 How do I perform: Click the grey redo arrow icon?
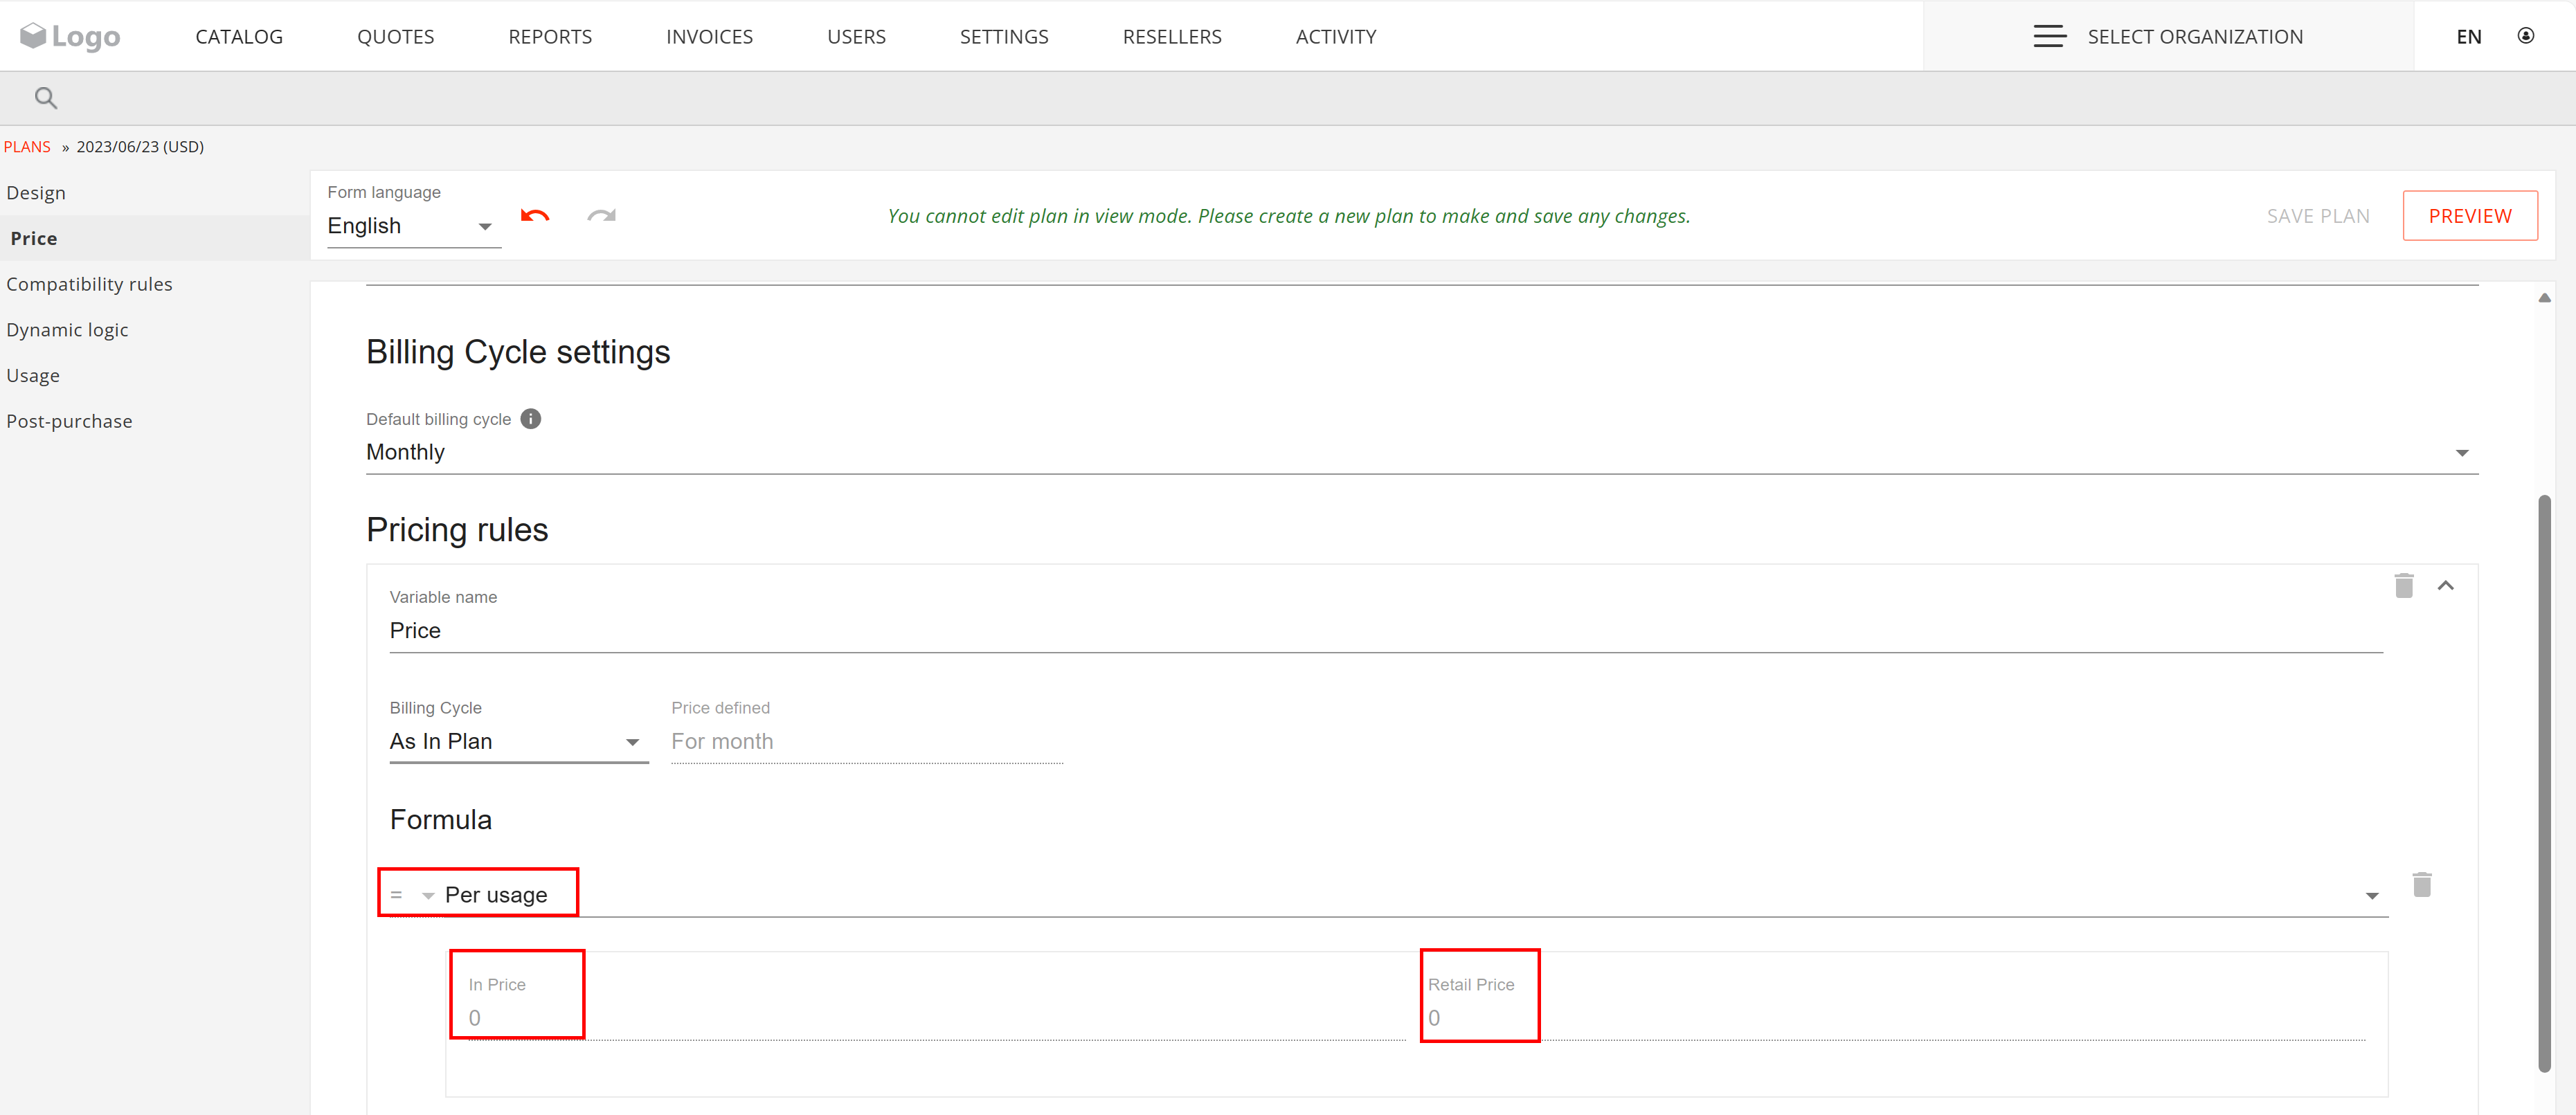coord(601,216)
